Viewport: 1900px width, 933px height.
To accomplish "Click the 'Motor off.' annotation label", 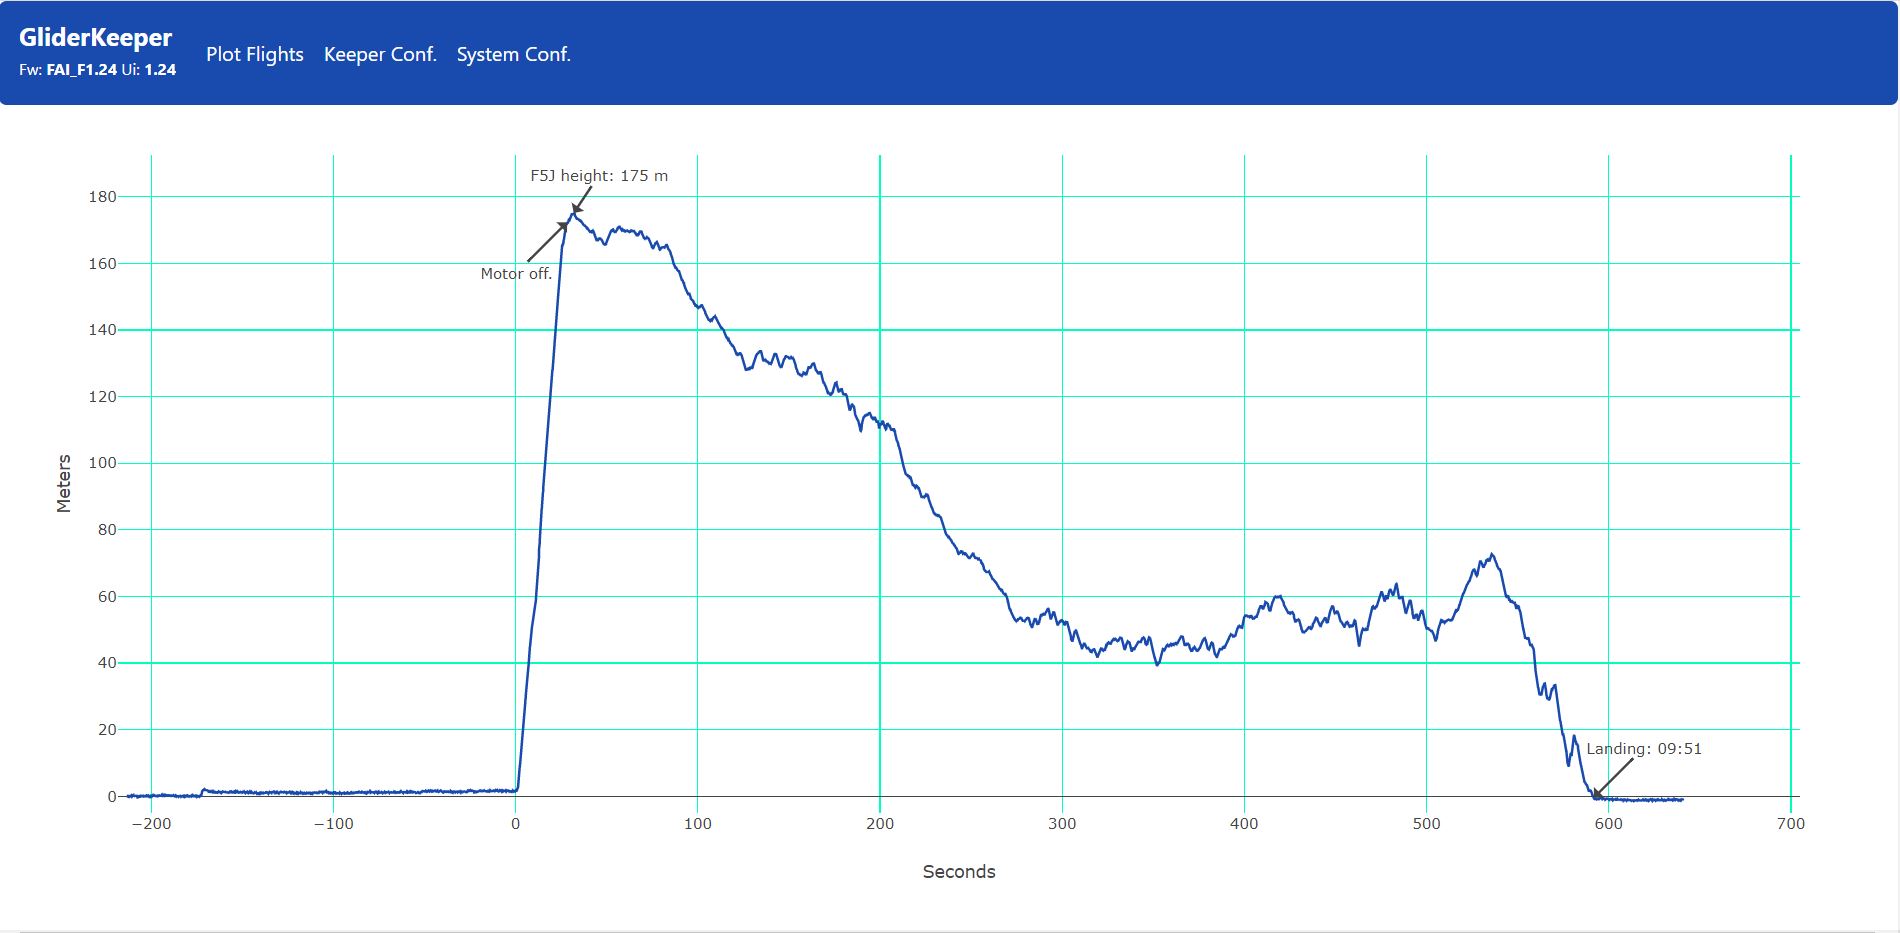I will (516, 274).
